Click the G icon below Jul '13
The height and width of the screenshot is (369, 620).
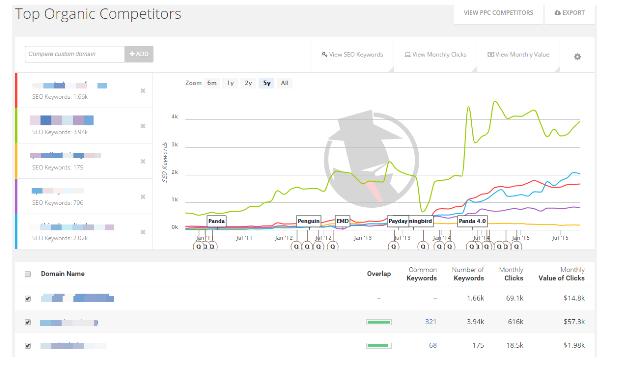393,246
